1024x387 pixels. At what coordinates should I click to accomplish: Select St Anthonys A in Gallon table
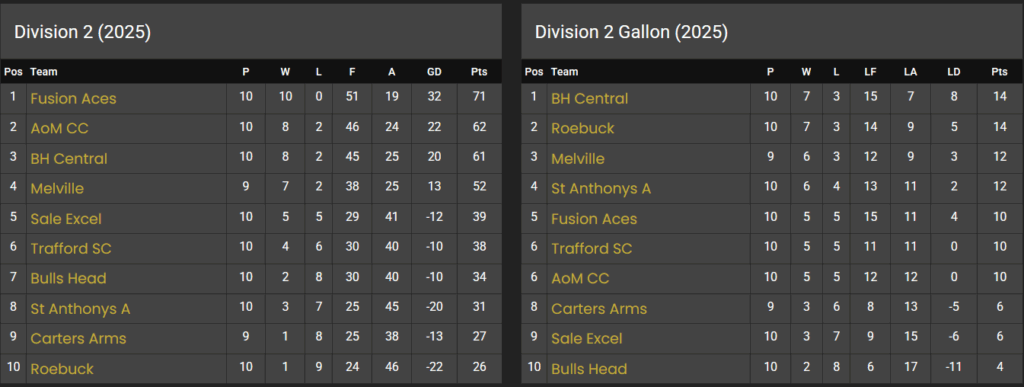point(601,189)
